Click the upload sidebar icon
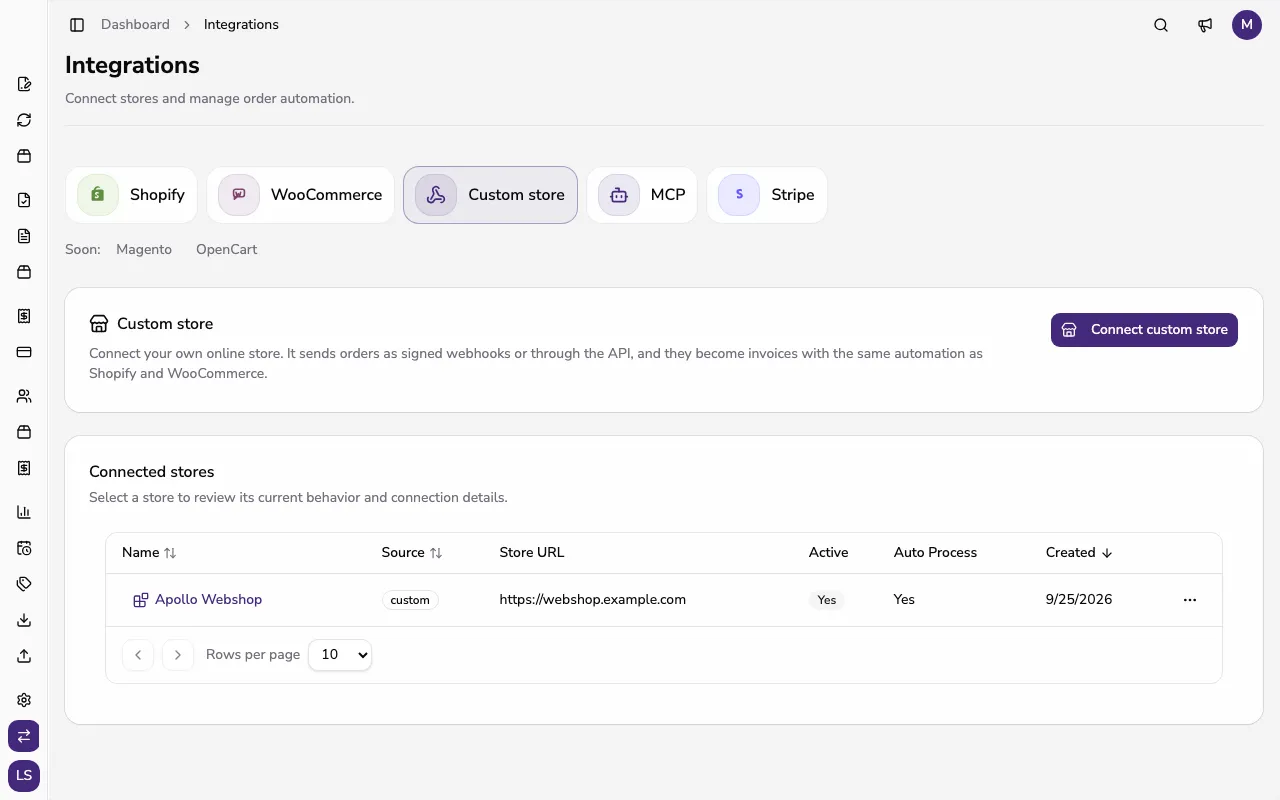The height and width of the screenshot is (800, 1280). point(24,656)
